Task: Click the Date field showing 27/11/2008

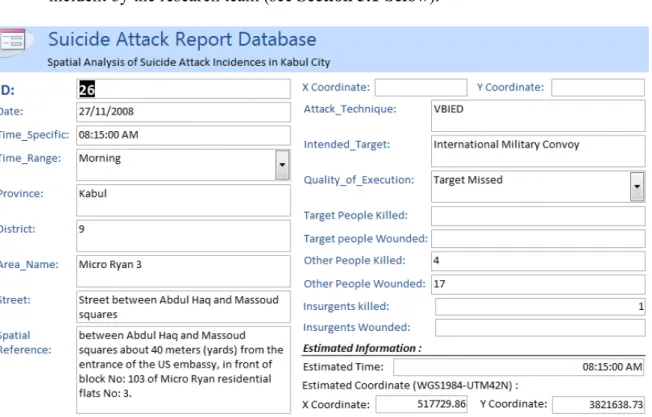Action: [x=183, y=112]
